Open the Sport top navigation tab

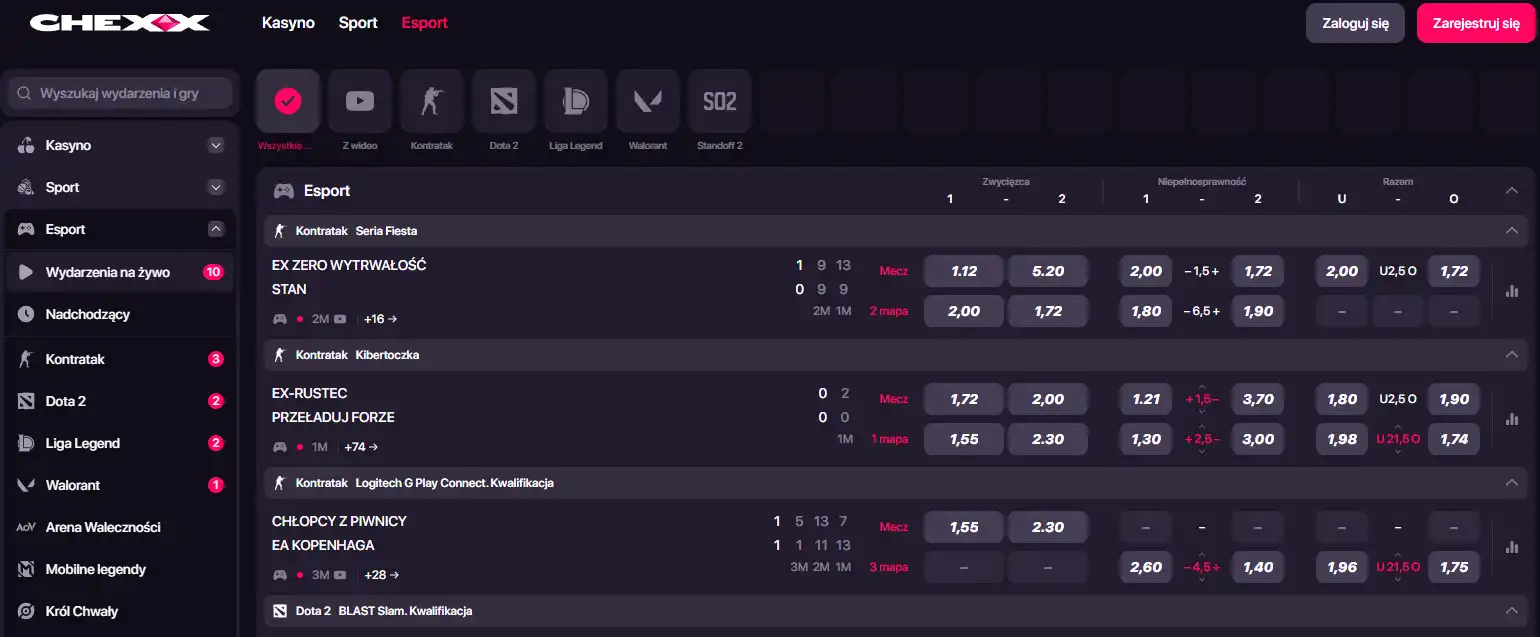point(358,22)
